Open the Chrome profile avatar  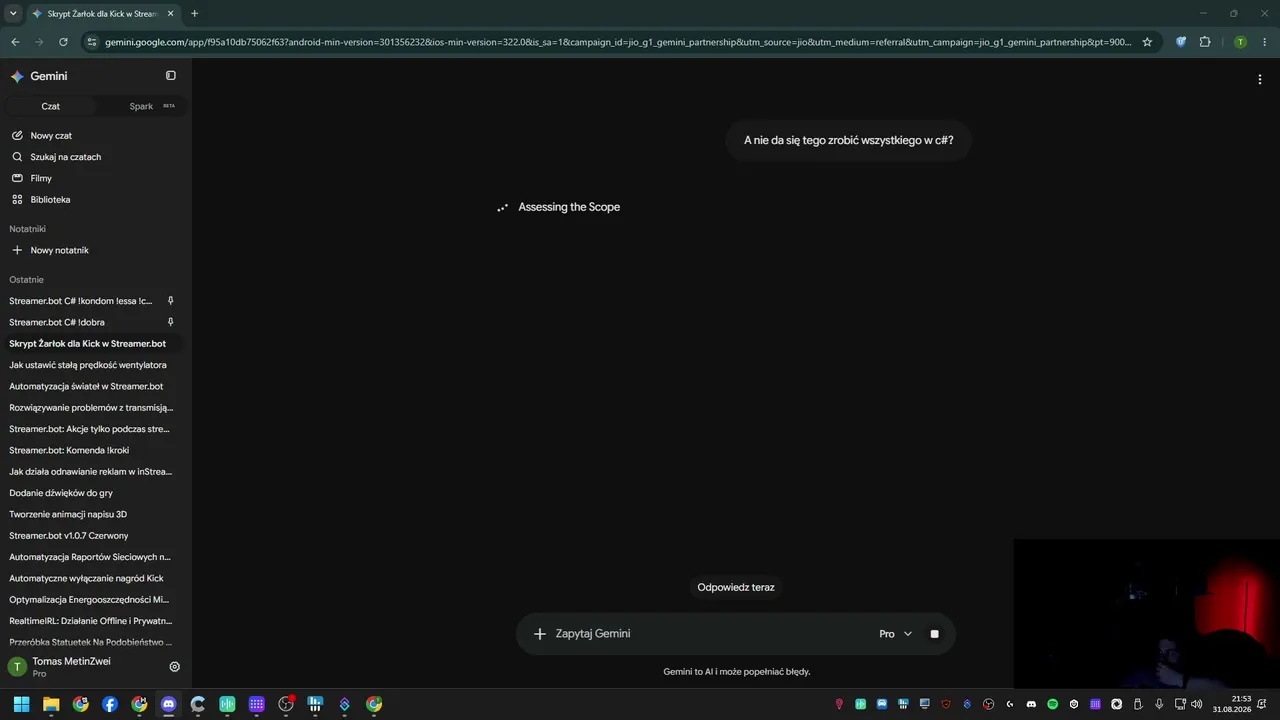pos(1241,42)
